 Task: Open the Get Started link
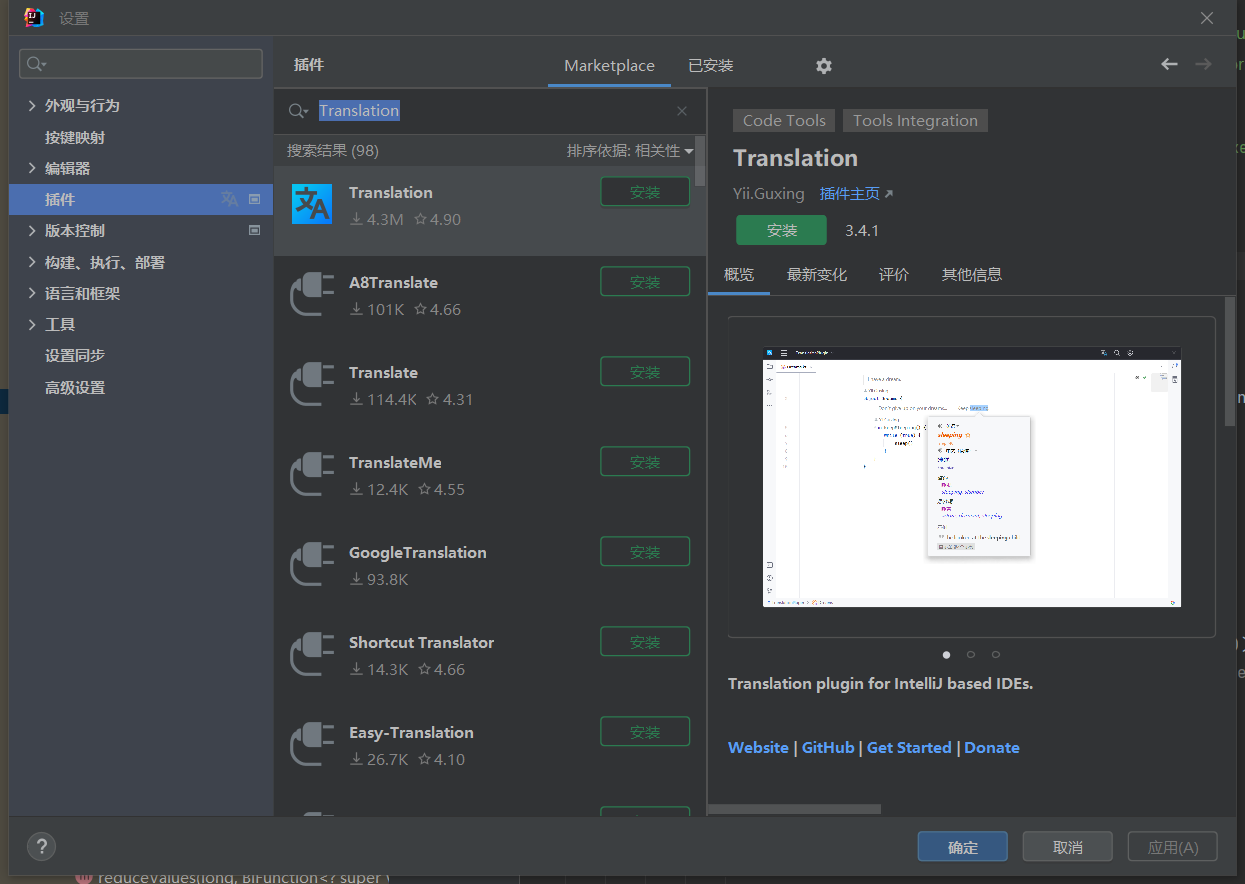pyautogui.click(x=909, y=748)
